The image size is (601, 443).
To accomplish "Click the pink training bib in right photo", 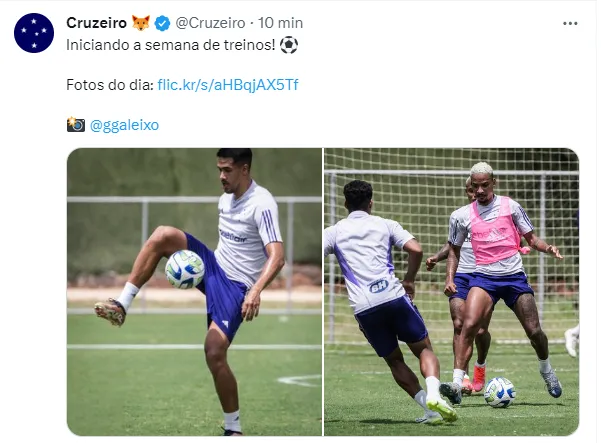I will [x=496, y=231].
